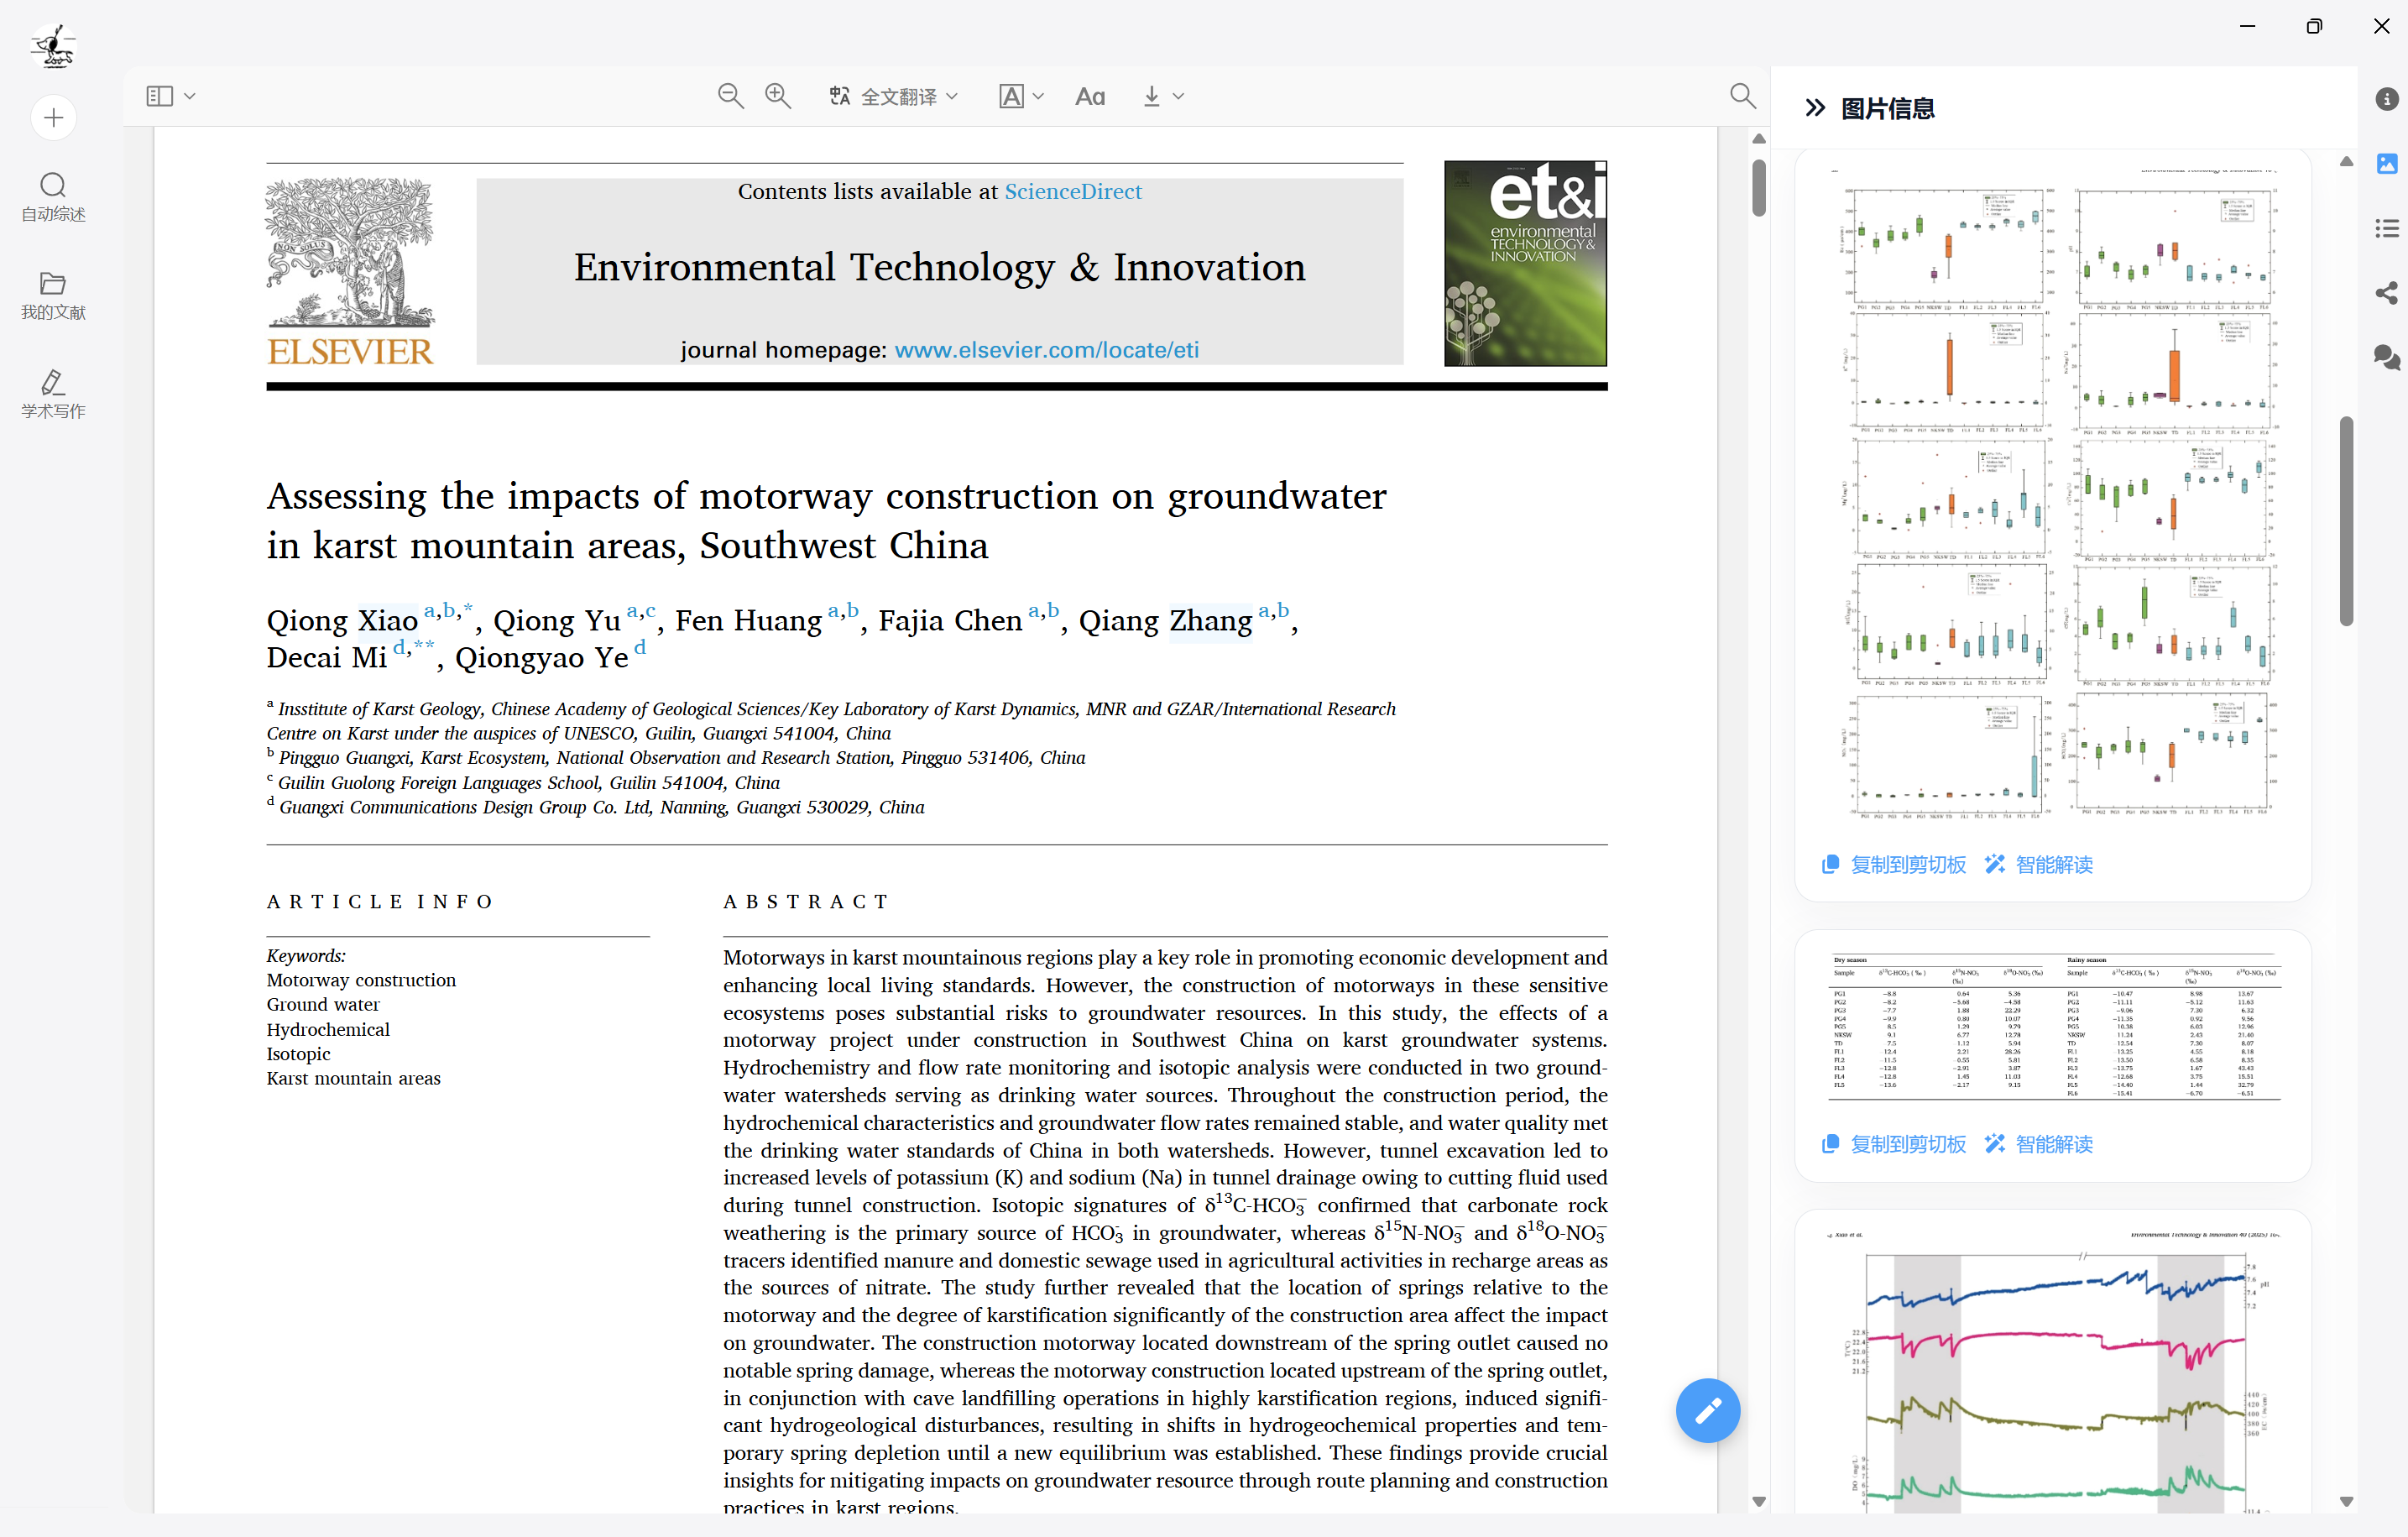The width and height of the screenshot is (2408, 1537).
Task: Open 自动综述 in left sidebar
Action: (x=54, y=197)
